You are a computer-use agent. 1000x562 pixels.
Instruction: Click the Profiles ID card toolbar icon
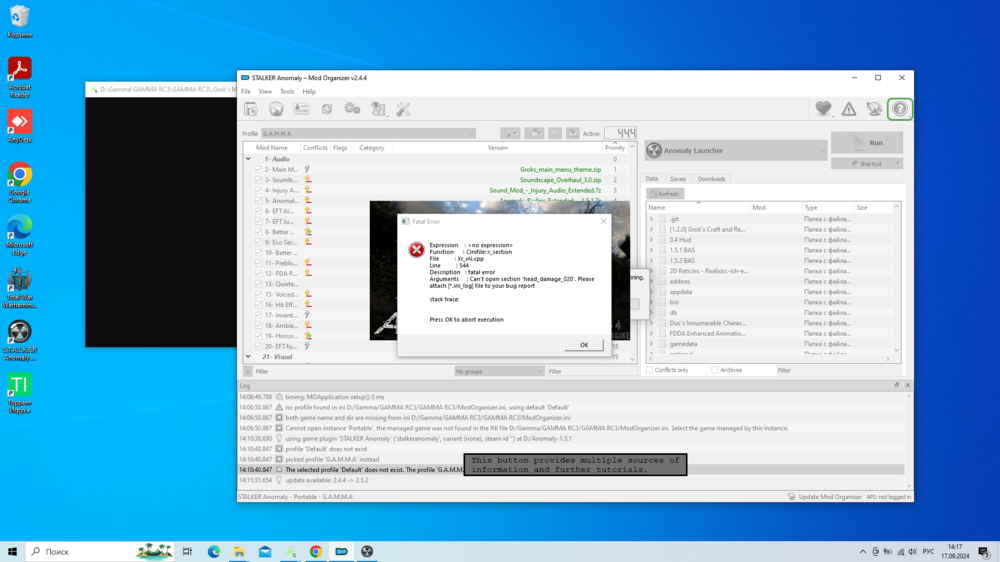[301, 109]
